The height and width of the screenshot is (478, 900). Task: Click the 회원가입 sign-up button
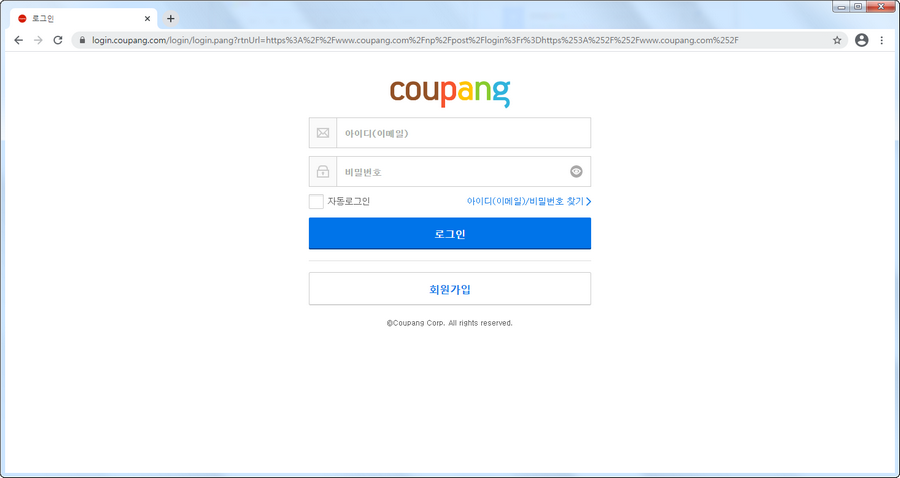pos(450,289)
